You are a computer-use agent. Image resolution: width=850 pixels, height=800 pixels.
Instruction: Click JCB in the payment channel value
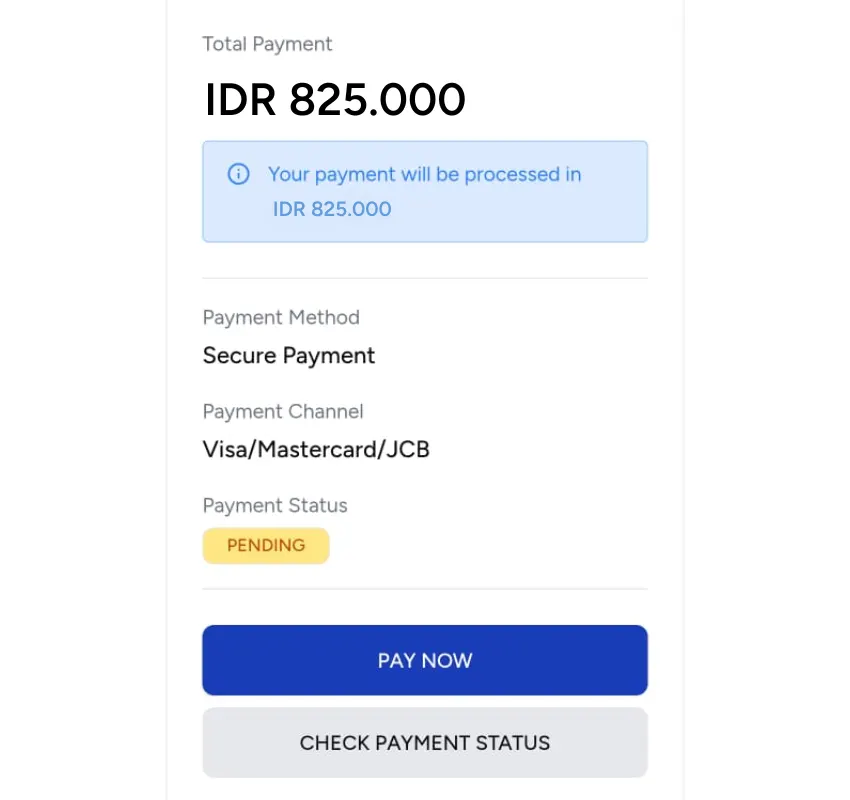[408, 449]
